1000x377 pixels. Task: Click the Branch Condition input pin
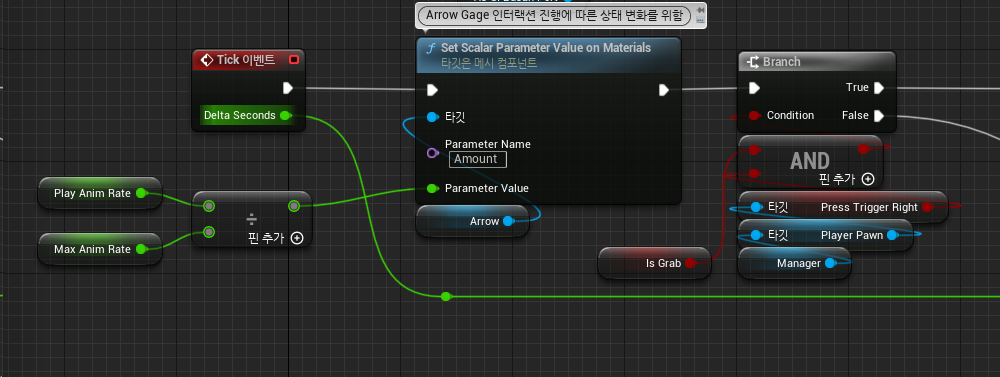(x=754, y=115)
